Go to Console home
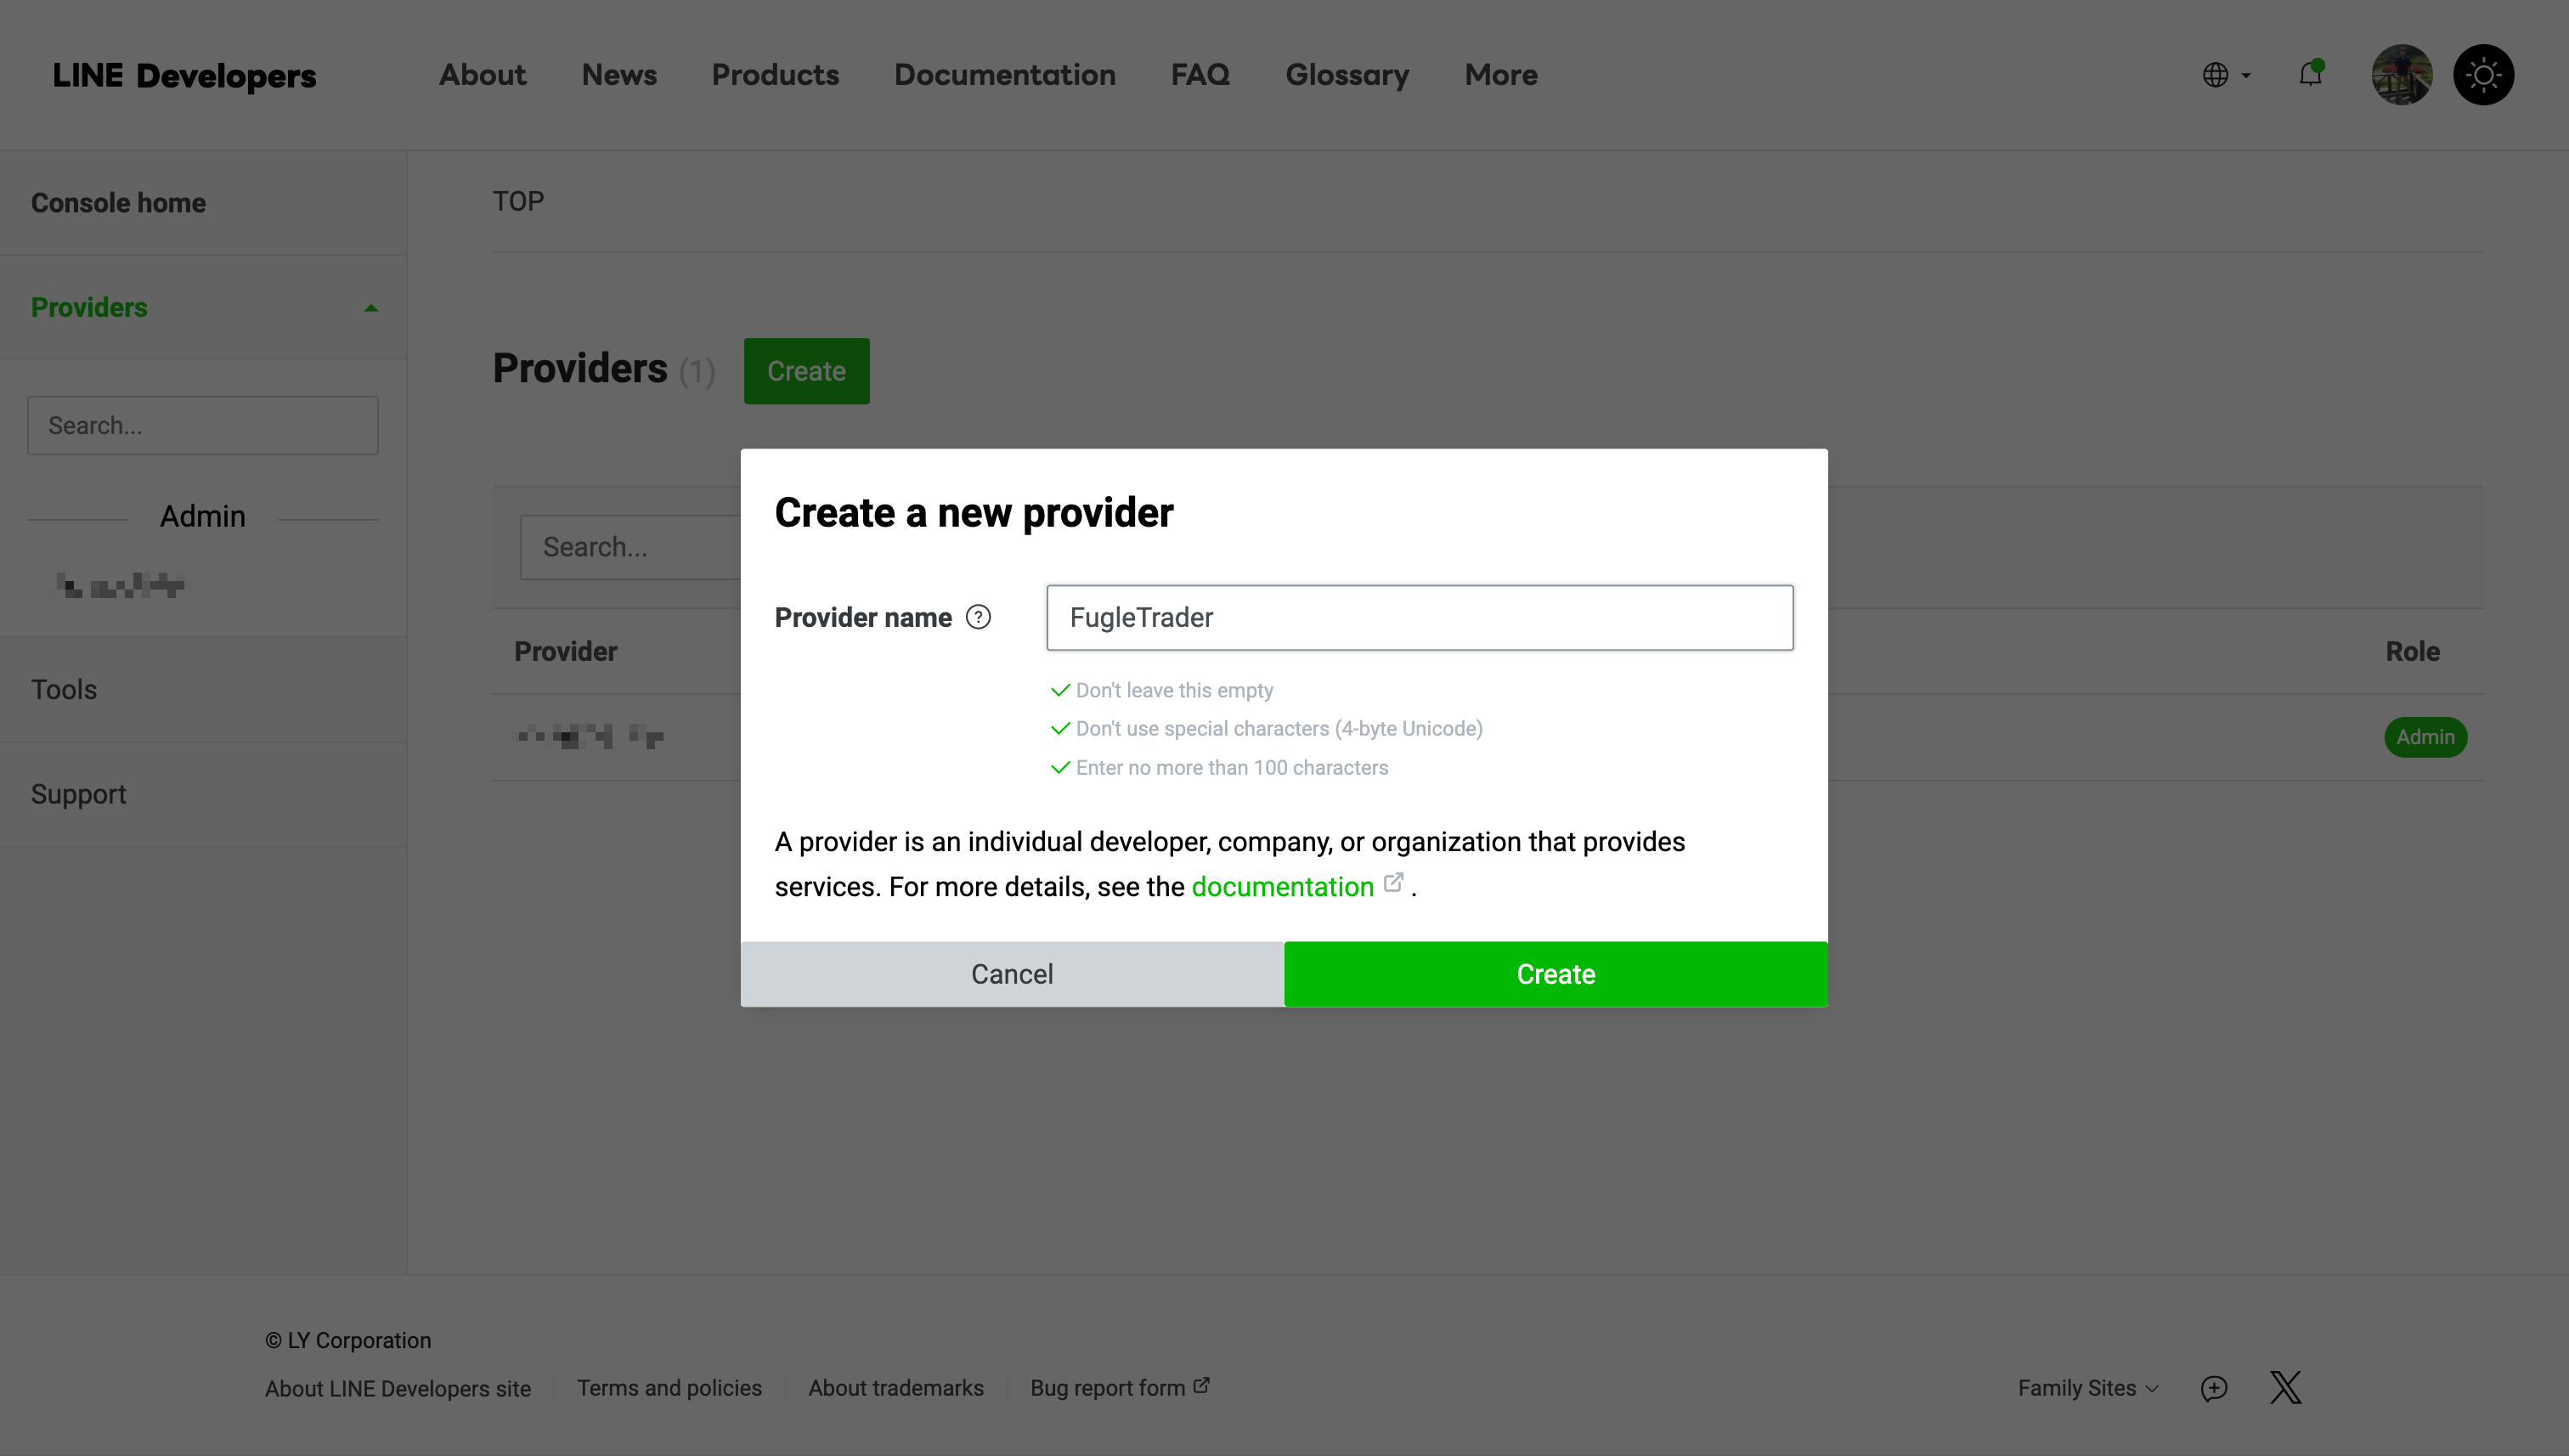Viewport: 2569px width, 1456px height. click(118, 203)
